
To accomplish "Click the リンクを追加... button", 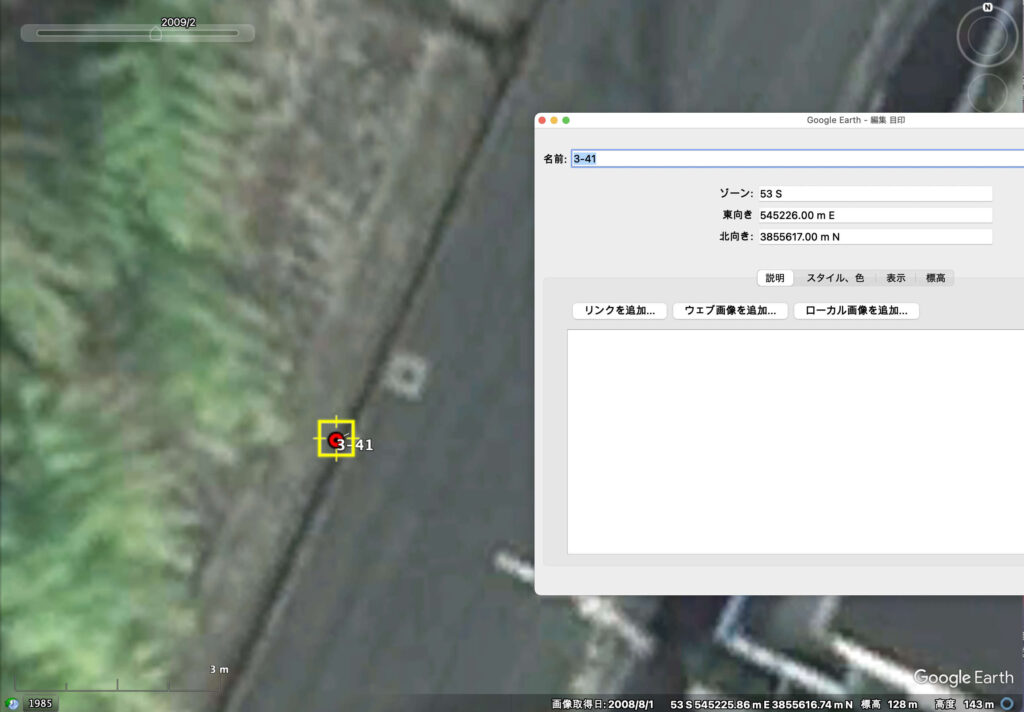I will point(619,310).
